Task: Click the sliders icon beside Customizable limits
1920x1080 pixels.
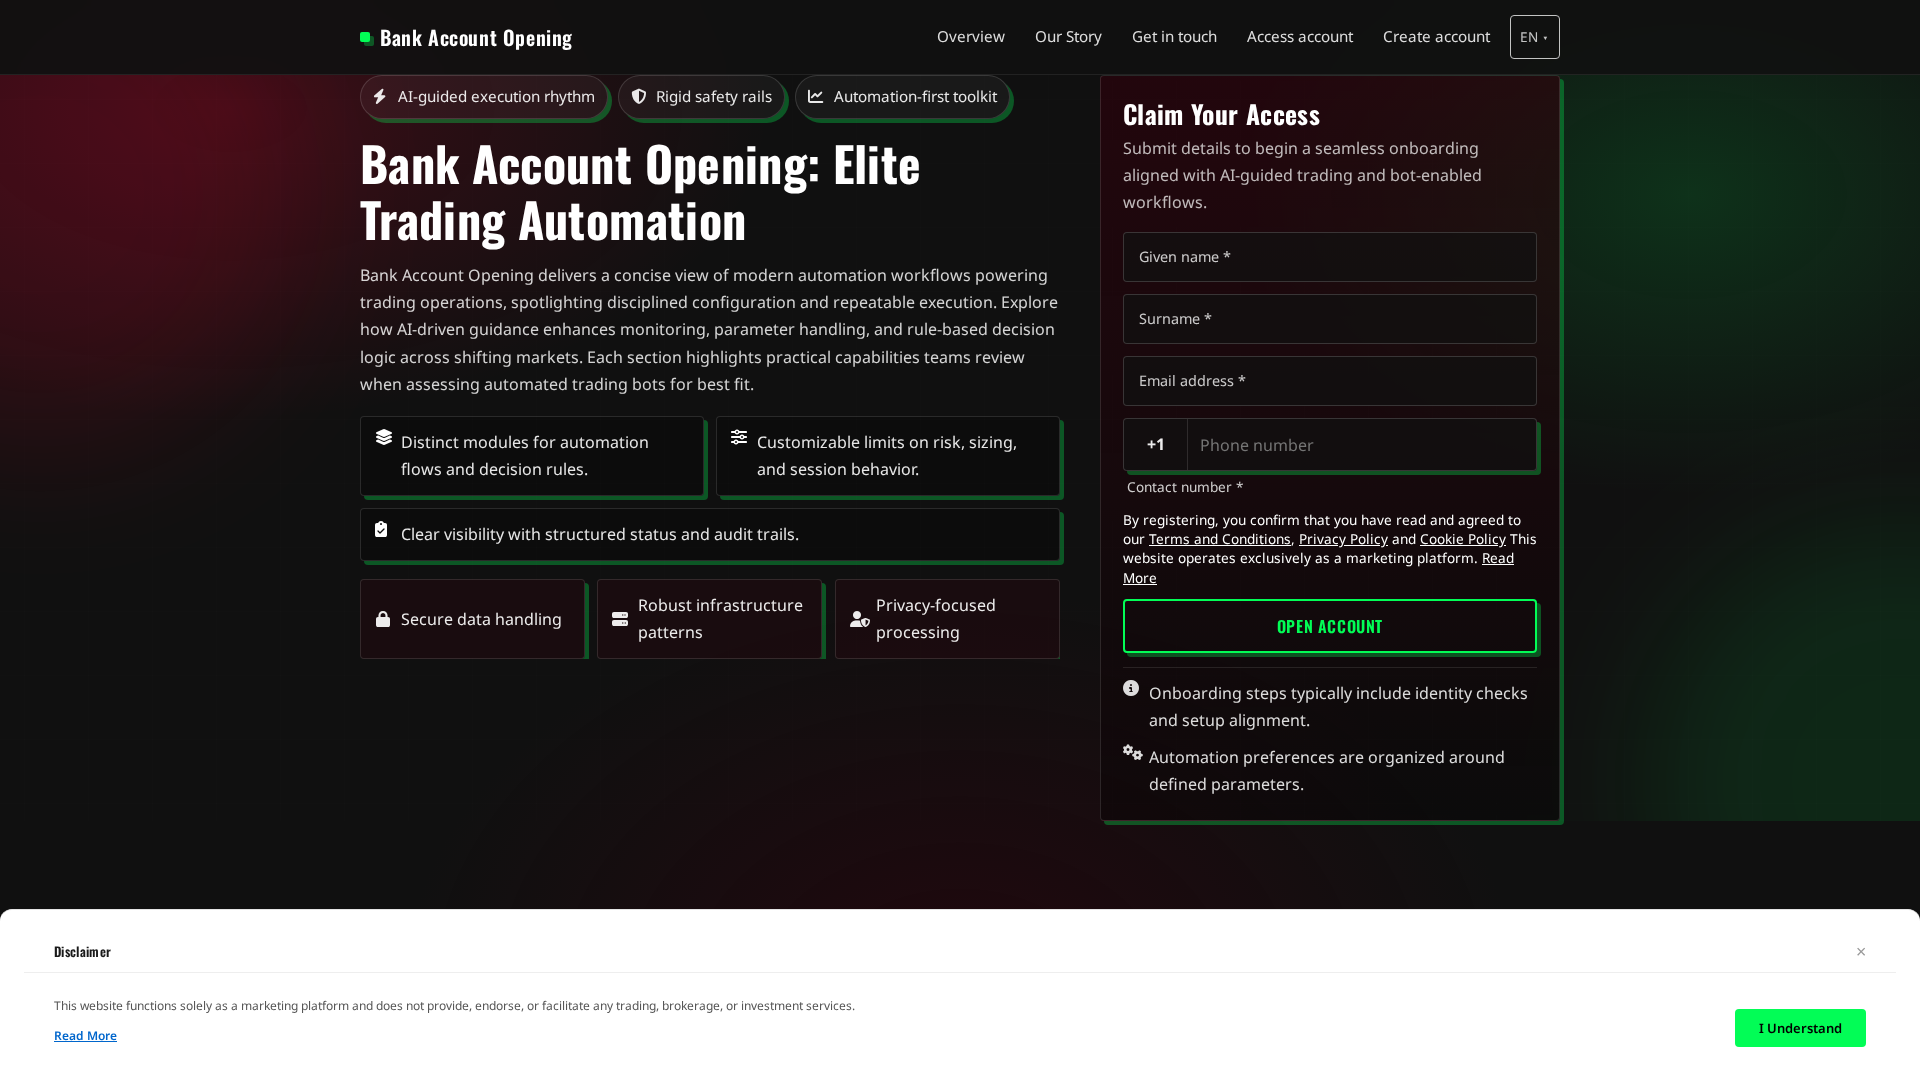Action: pyautogui.click(x=739, y=437)
